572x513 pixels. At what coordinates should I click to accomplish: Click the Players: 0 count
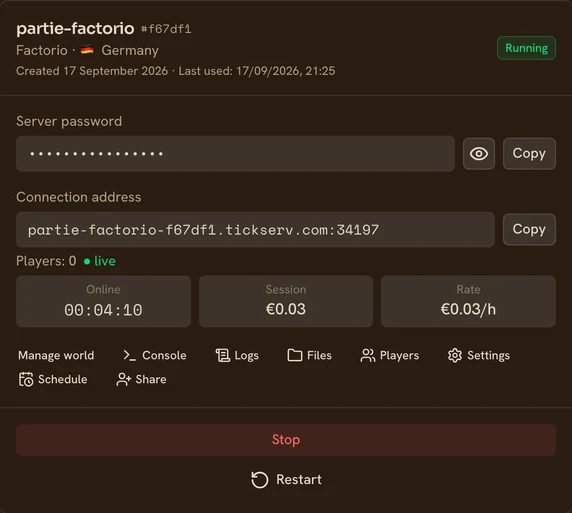46,261
